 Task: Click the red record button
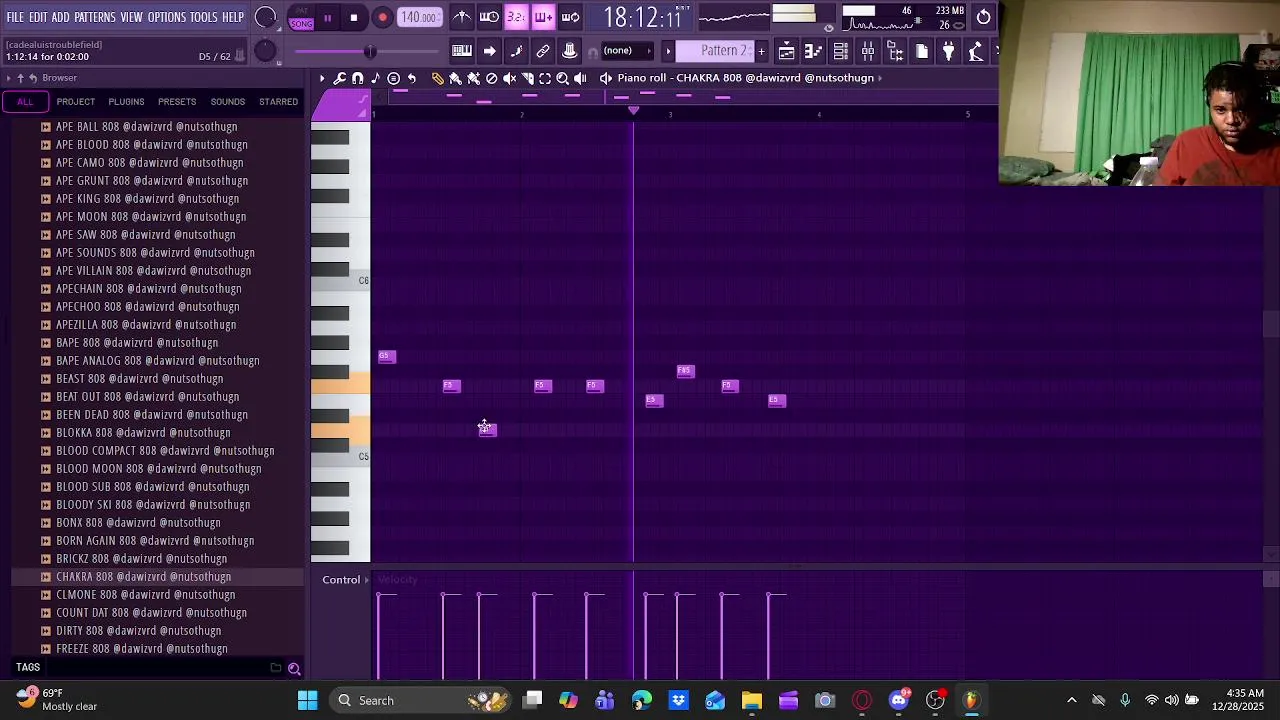[382, 18]
